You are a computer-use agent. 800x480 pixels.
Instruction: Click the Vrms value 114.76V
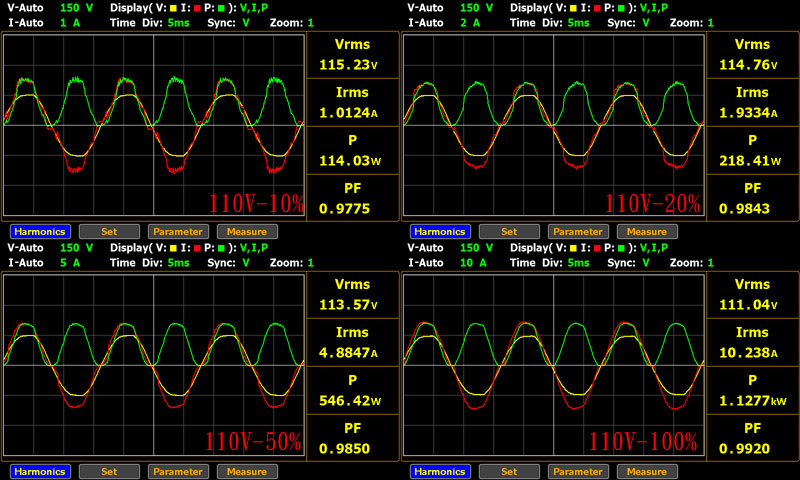[748, 65]
